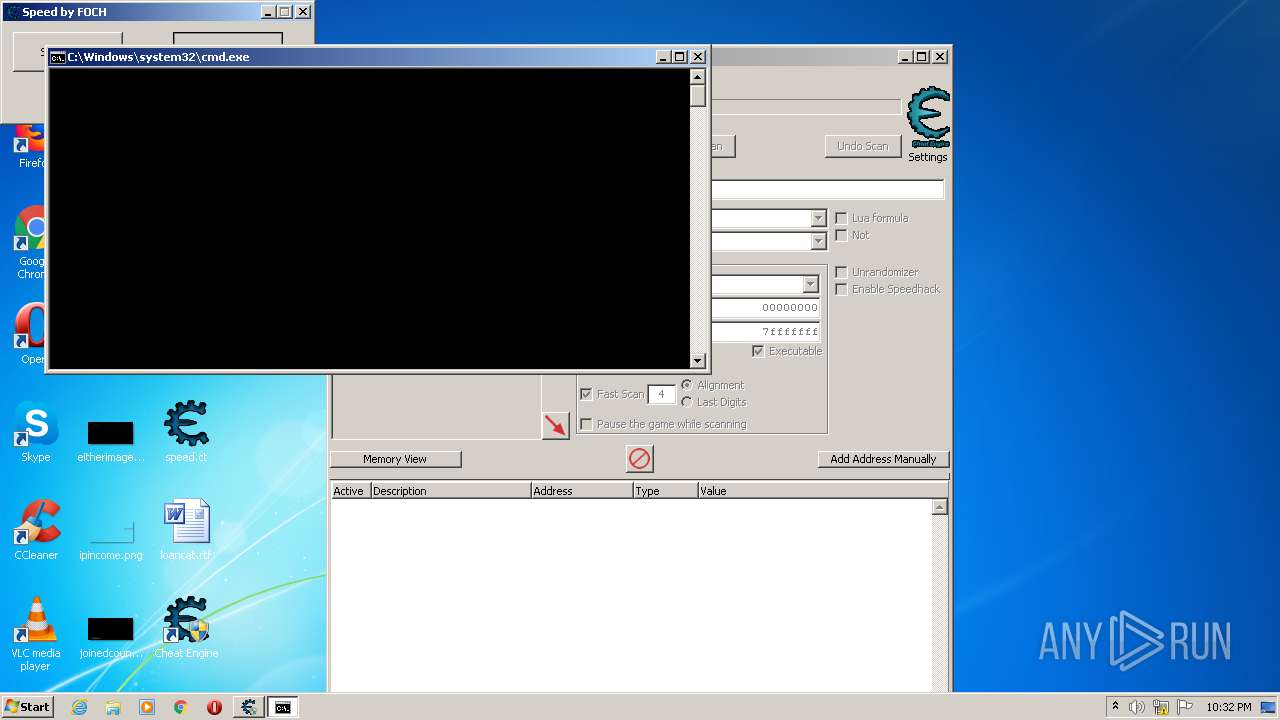Image resolution: width=1280 pixels, height=720 pixels.
Task: Click the stop address field 7fffffff
Action: (766, 331)
